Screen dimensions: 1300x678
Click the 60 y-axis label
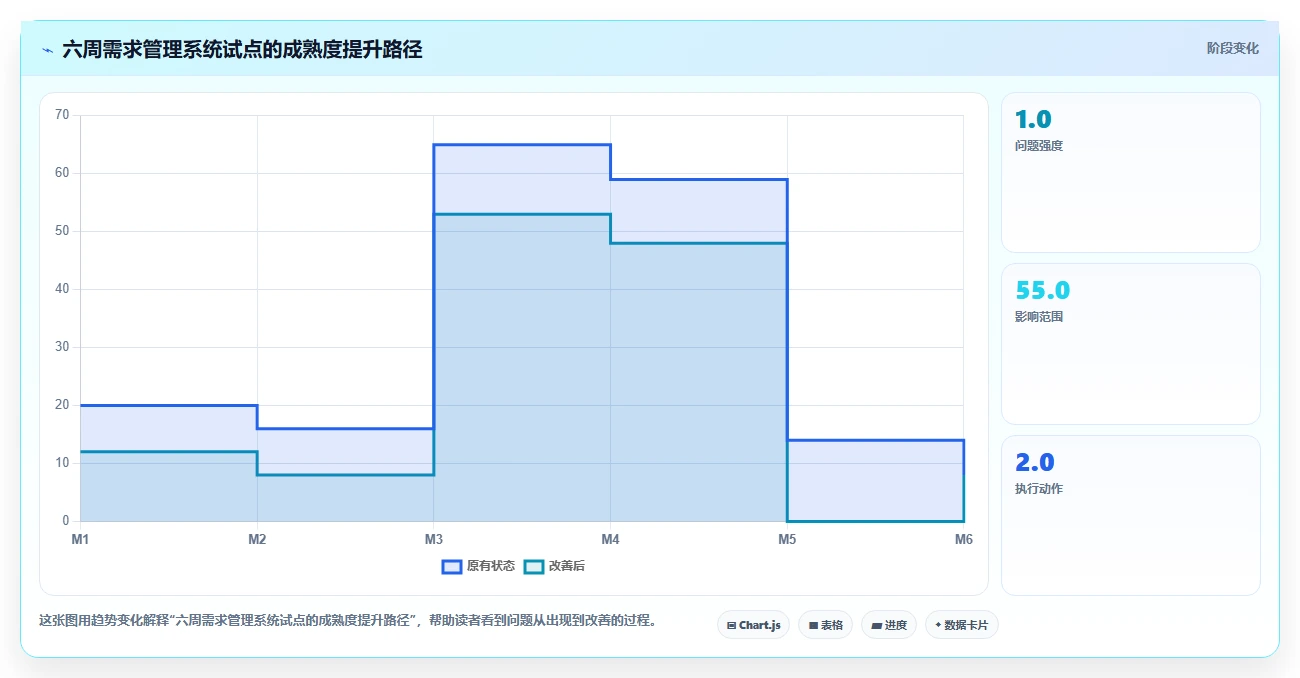coord(62,173)
